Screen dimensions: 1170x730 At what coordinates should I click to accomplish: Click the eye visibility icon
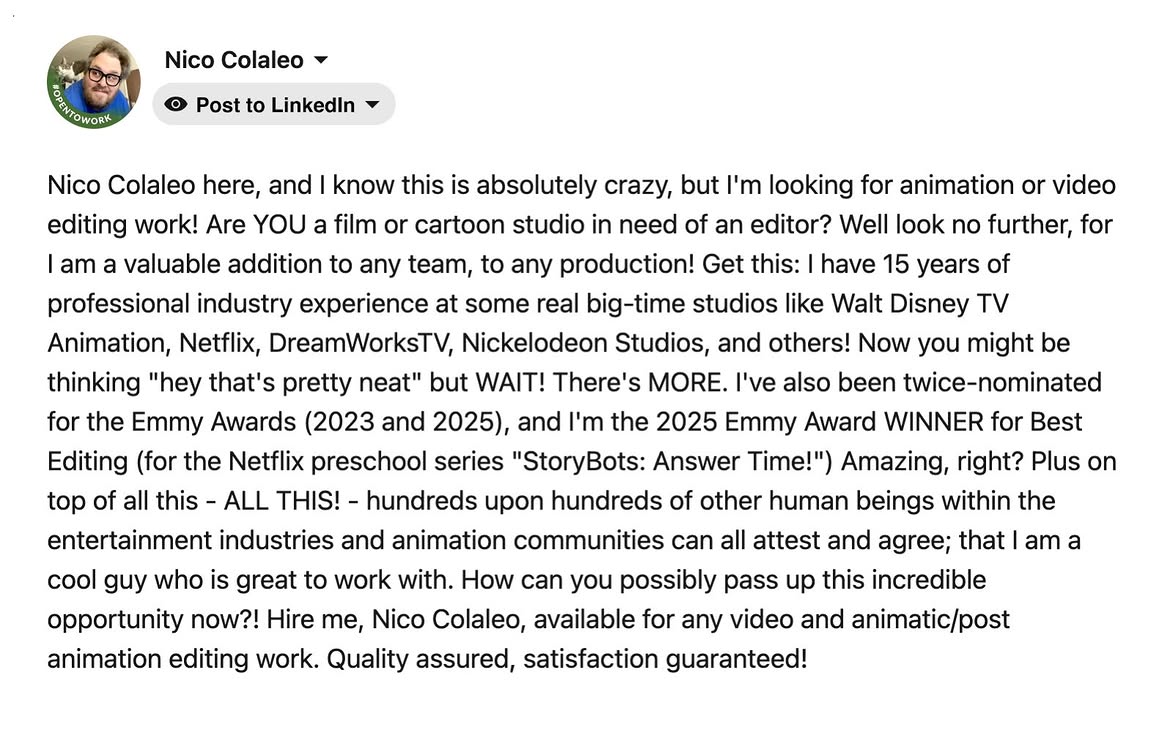point(175,104)
